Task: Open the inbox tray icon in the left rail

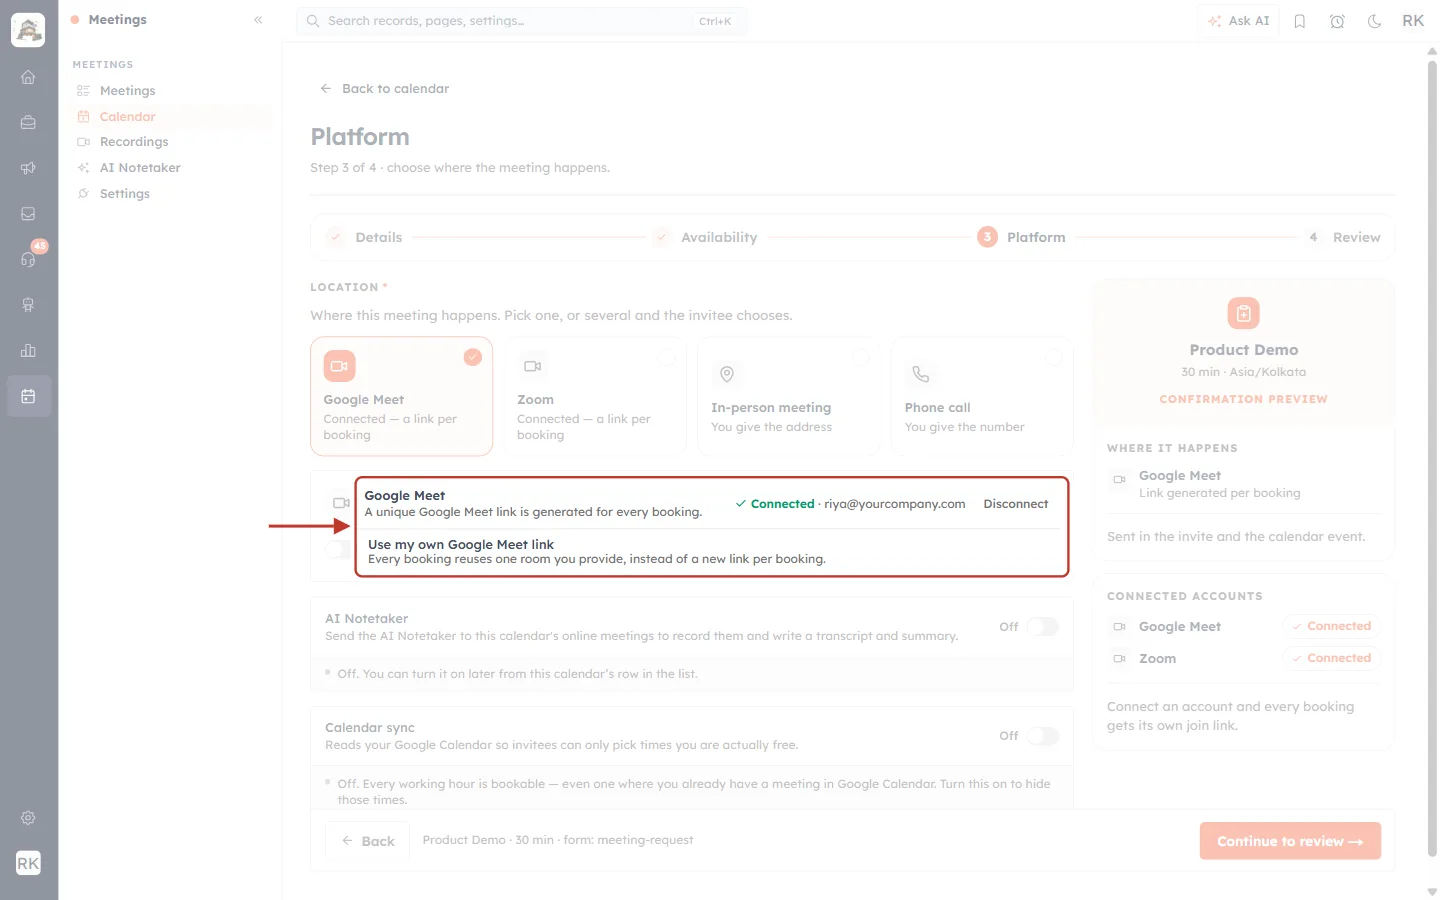Action: pyautogui.click(x=28, y=214)
